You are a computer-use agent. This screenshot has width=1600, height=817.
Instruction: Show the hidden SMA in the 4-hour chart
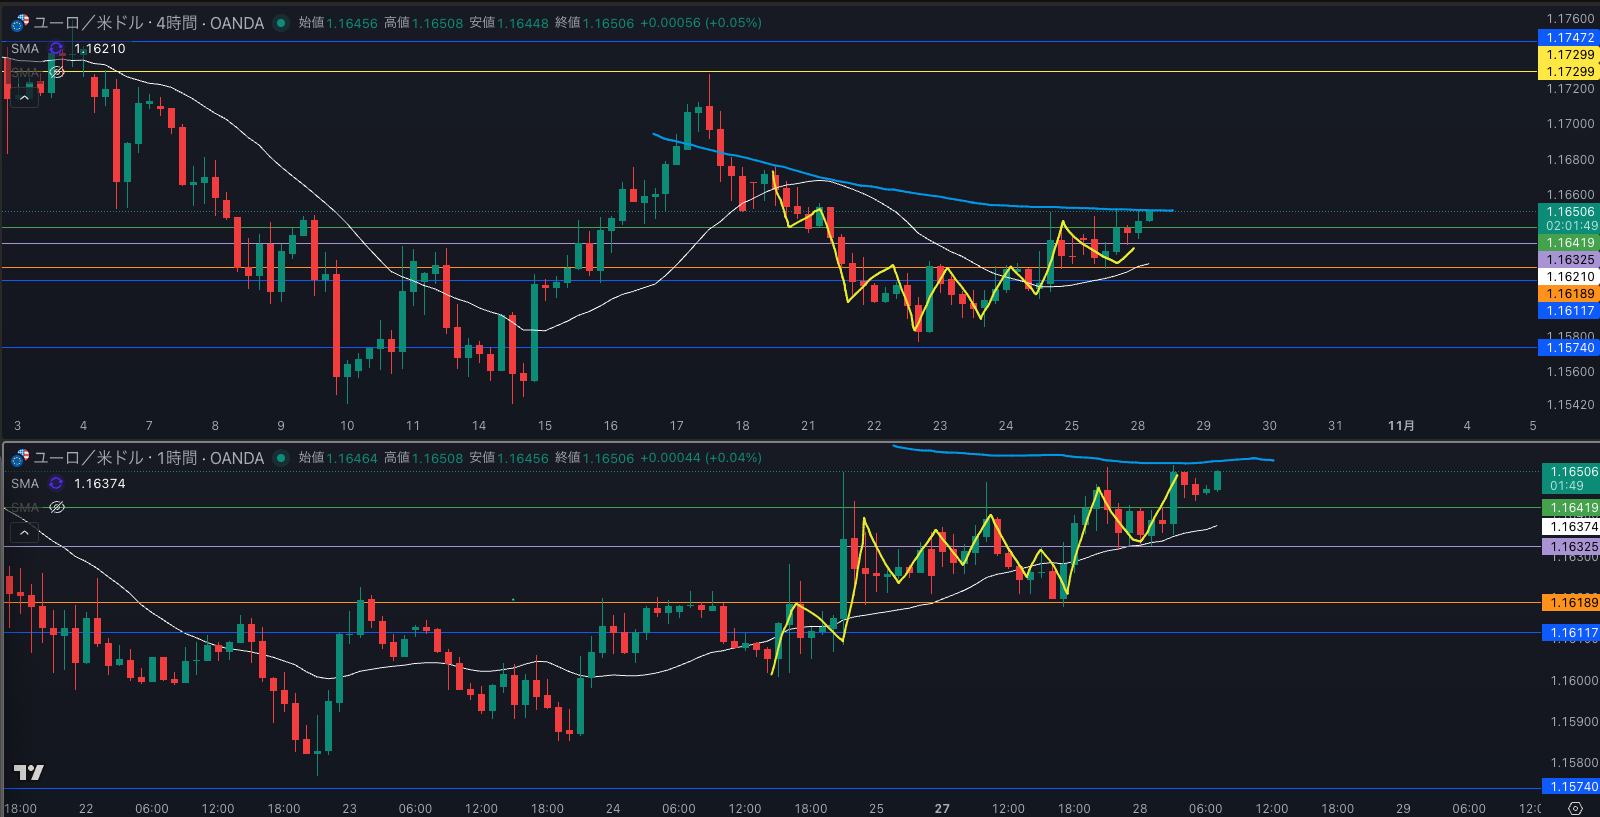tap(57, 72)
